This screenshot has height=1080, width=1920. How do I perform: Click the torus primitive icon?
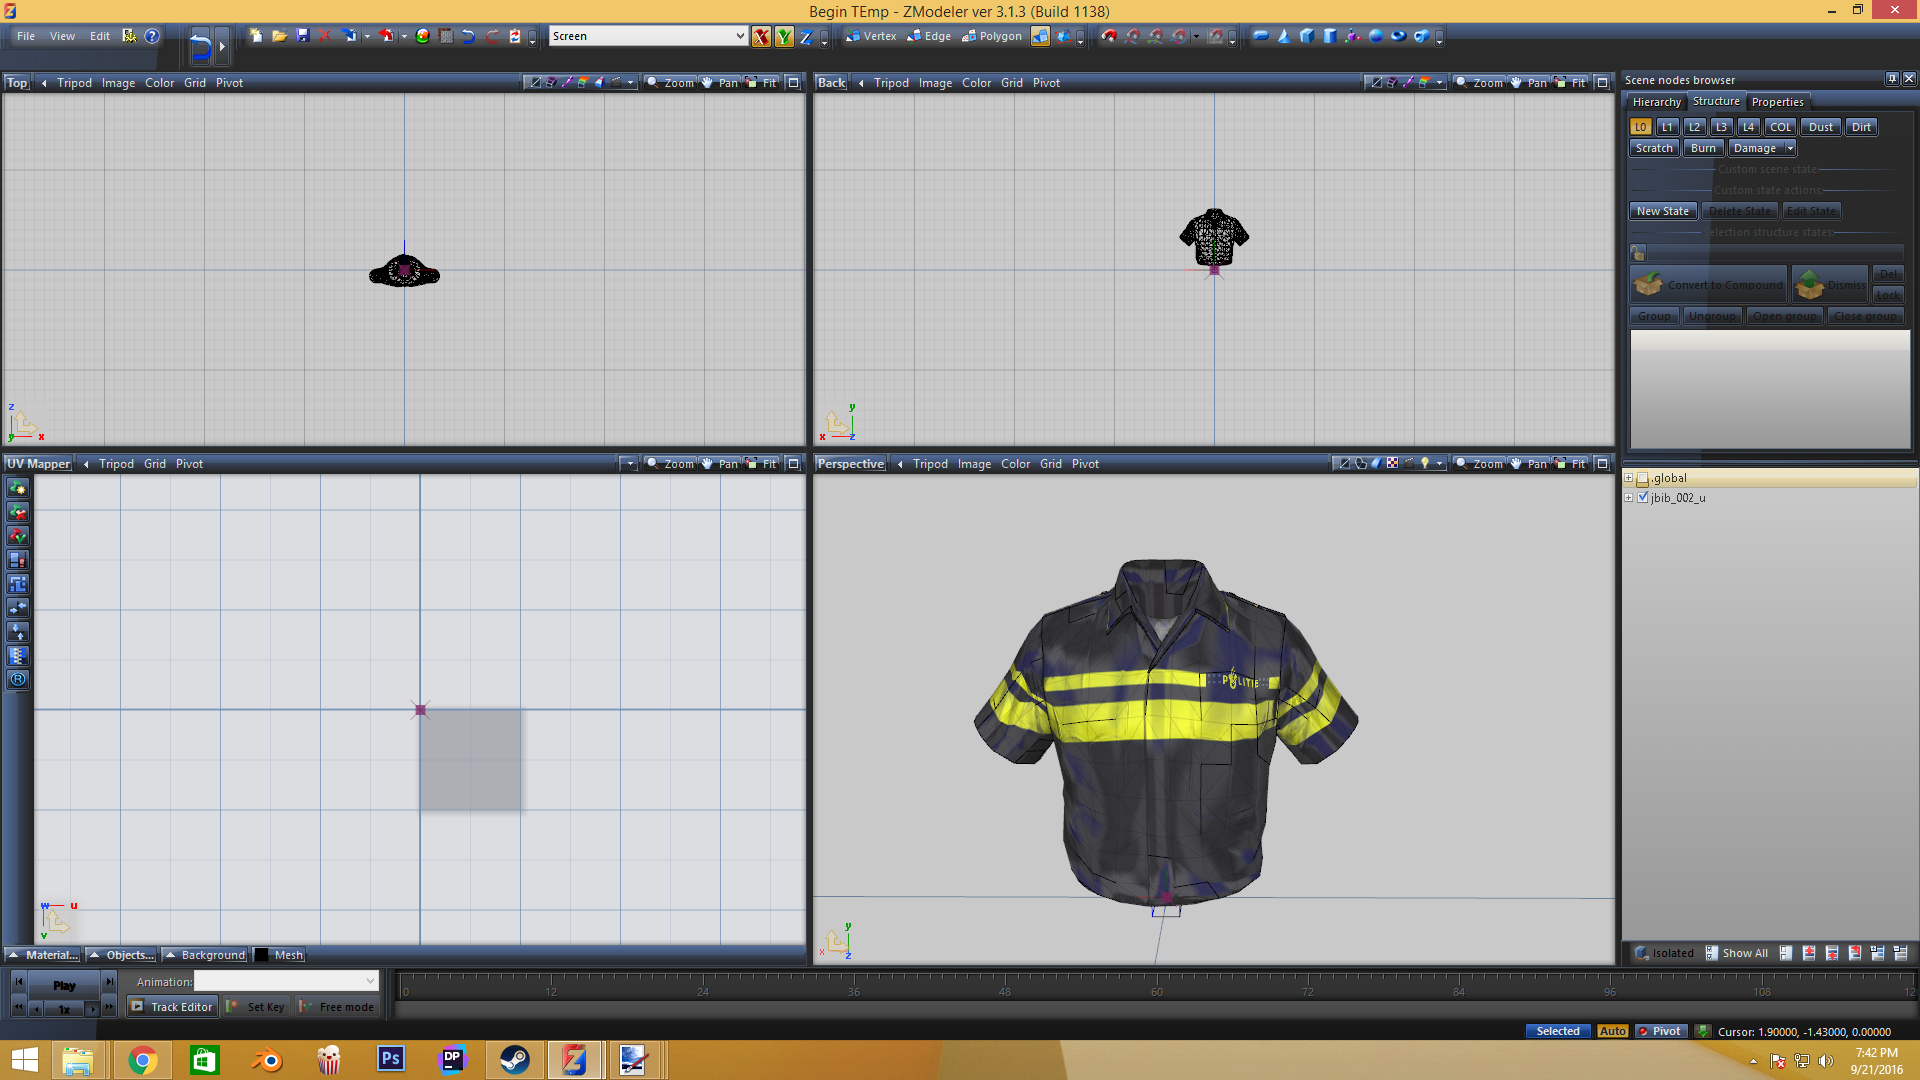[x=1399, y=36]
